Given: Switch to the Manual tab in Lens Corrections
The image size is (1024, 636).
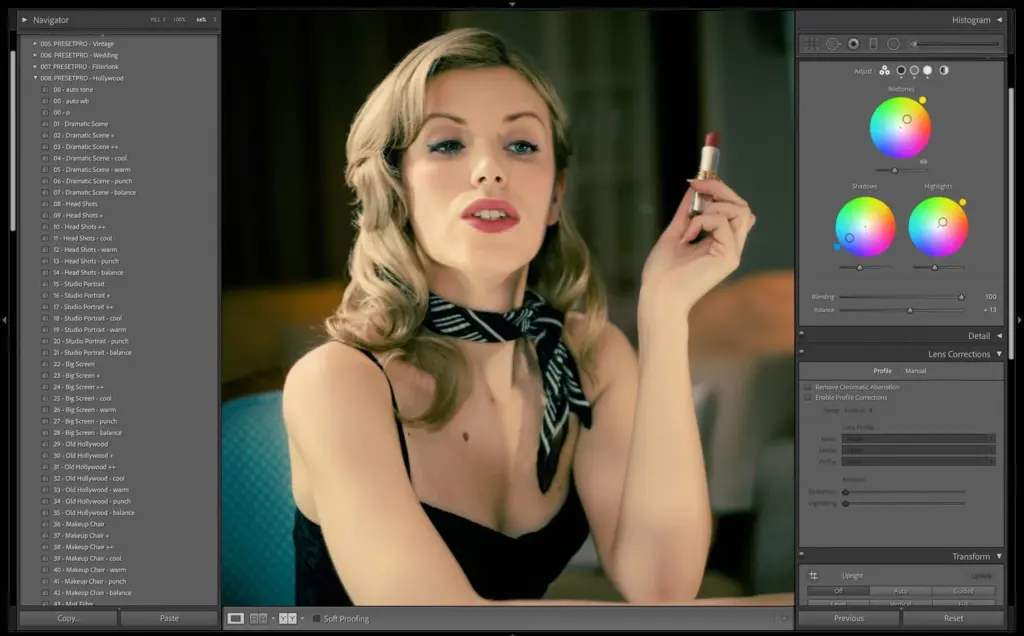Looking at the screenshot, I should tap(916, 370).
